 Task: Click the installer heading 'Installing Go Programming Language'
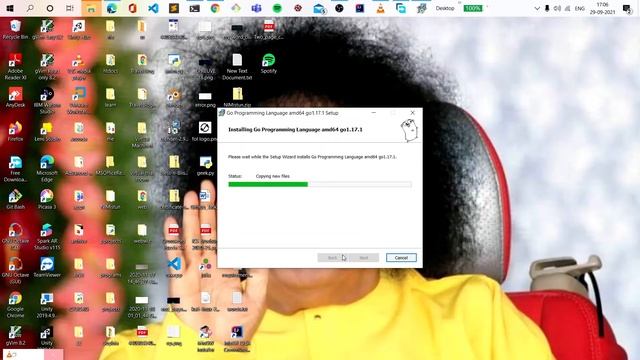(x=295, y=129)
